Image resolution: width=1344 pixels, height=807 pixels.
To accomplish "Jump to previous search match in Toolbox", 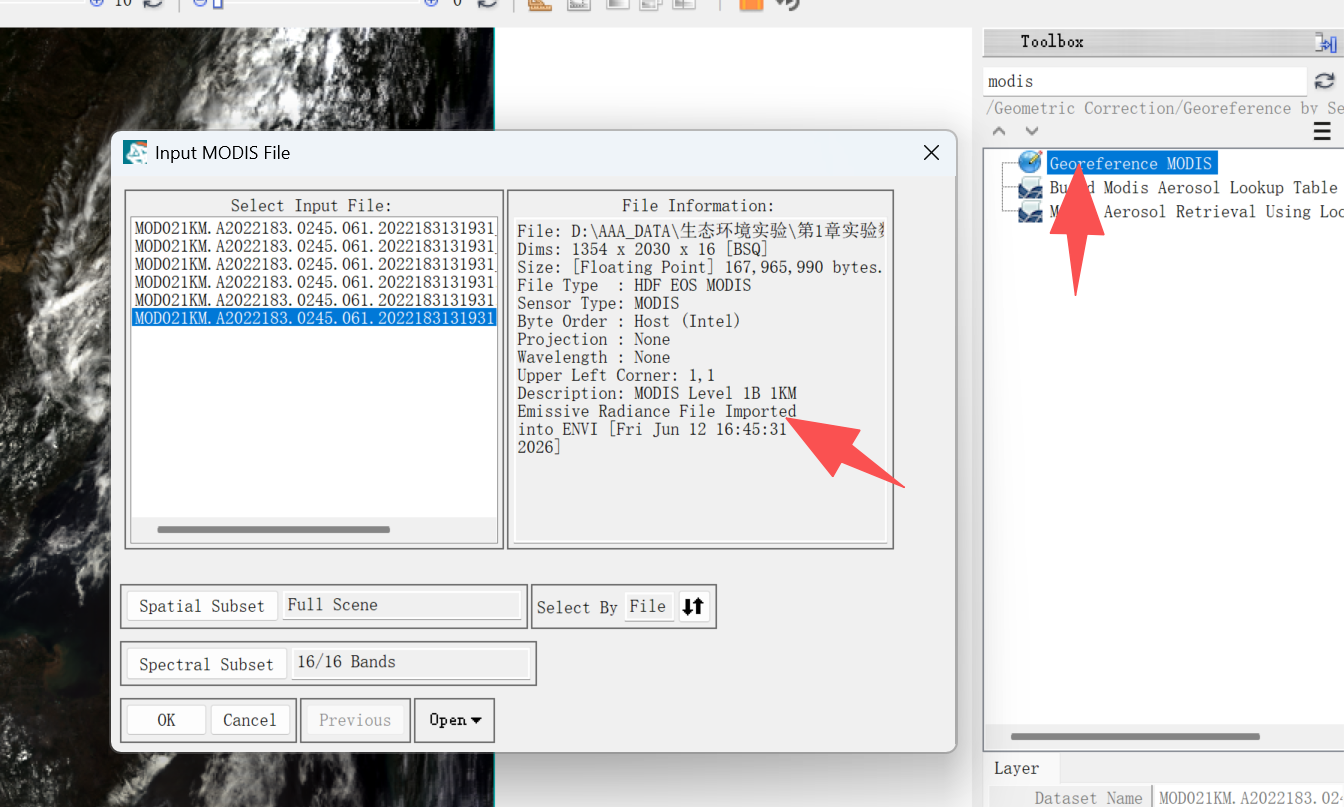I will click(x=999, y=131).
